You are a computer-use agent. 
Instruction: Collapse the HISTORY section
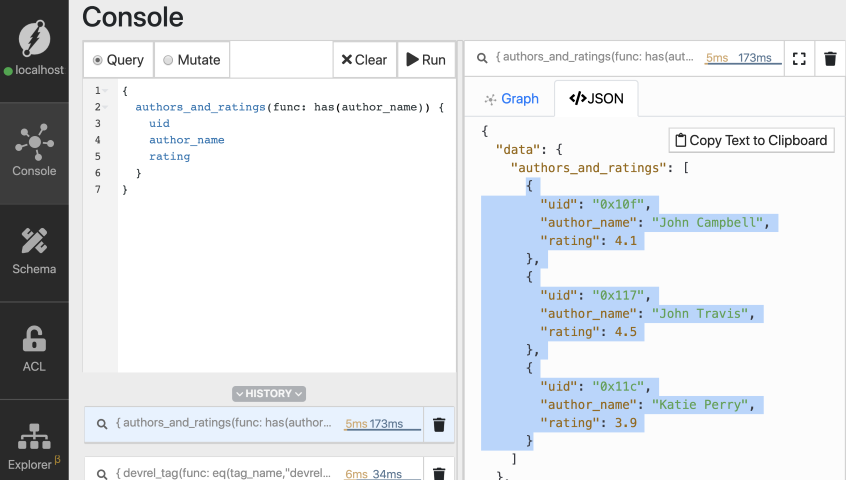click(269, 394)
